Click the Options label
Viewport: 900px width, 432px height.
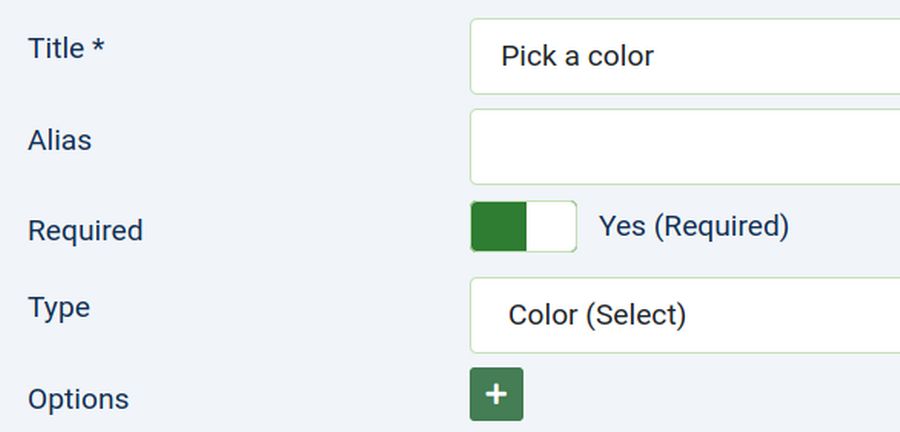tap(78, 399)
